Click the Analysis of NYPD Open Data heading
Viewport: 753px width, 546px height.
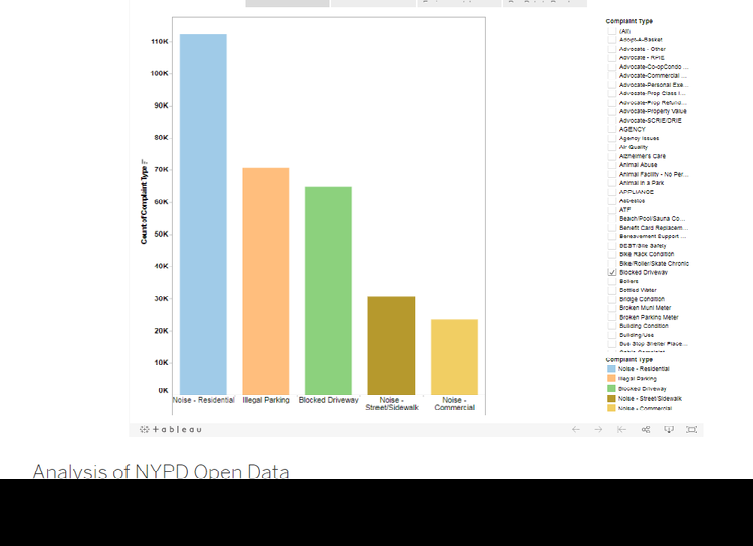pyautogui.click(x=161, y=471)
